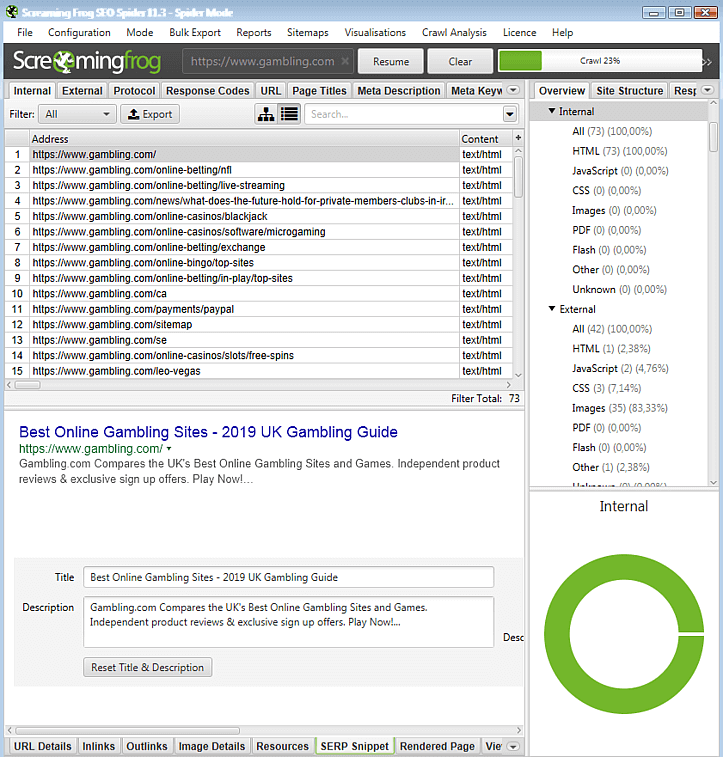Click the URL input field with gambling.com
The image size is (723, 757).
tap(268, 61)
